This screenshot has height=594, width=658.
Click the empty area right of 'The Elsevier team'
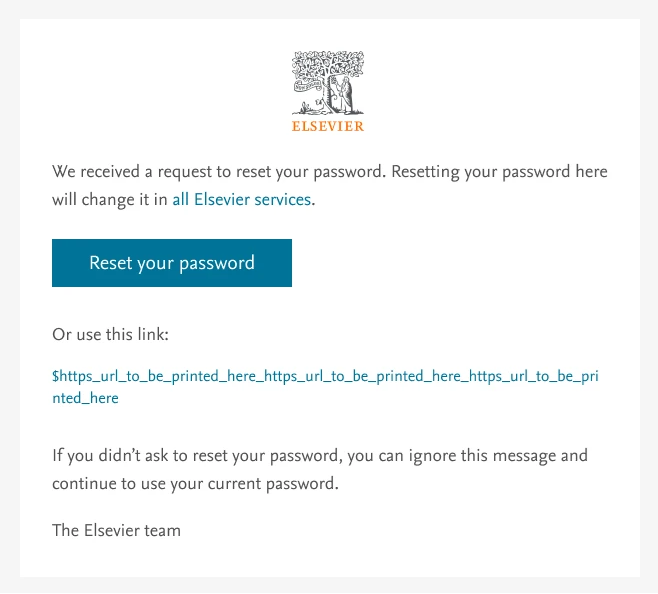[x=400, y=530]
